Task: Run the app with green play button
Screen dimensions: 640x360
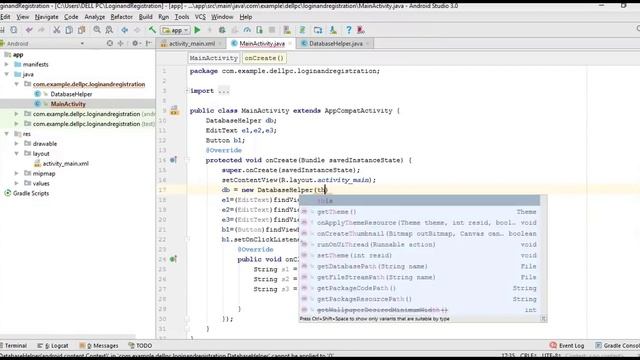Action: coord(198,30)
